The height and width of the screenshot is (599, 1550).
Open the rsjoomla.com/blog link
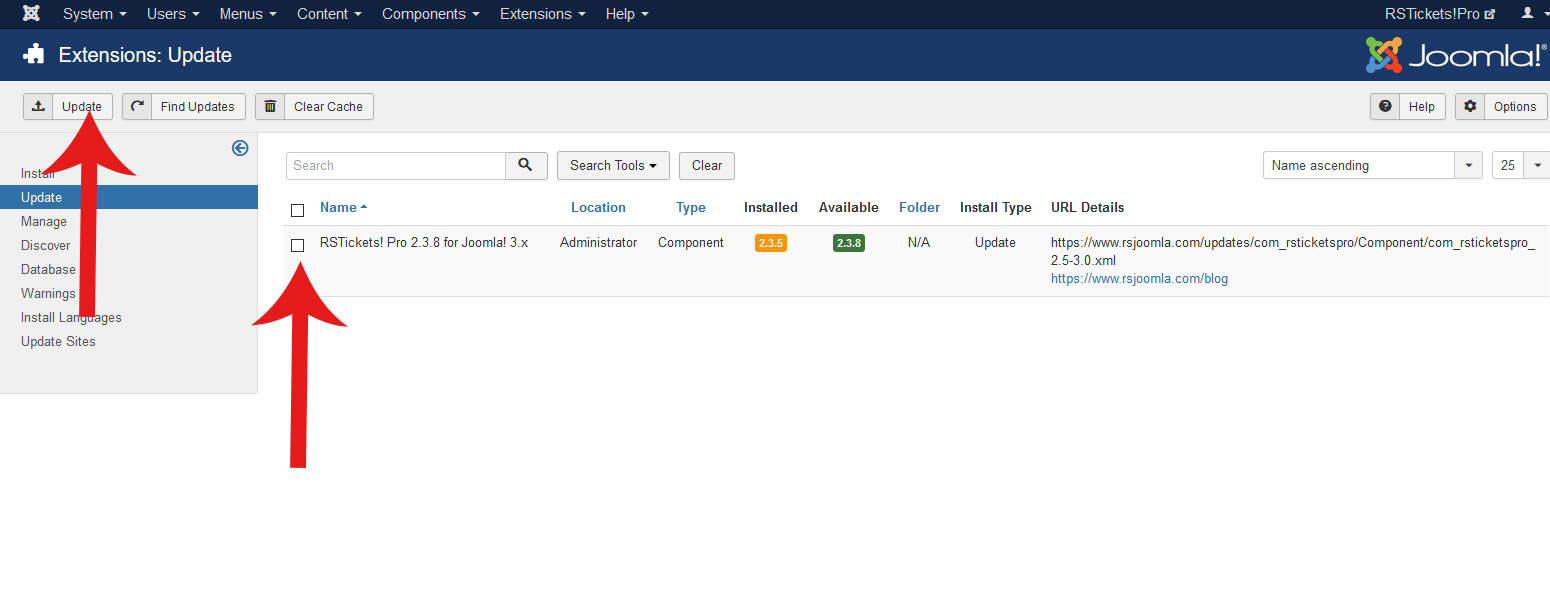[1139, 279]
